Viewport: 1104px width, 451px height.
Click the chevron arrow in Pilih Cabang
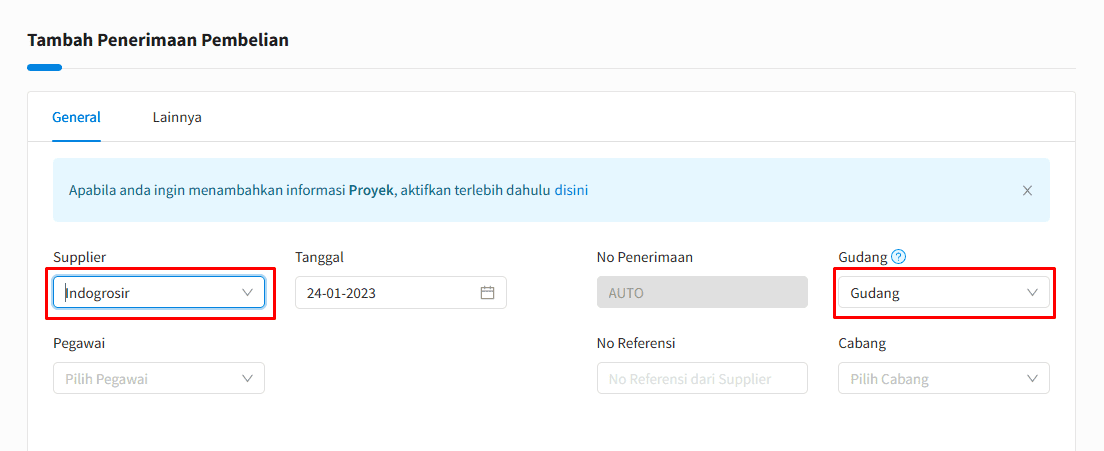click(1032, 379)
